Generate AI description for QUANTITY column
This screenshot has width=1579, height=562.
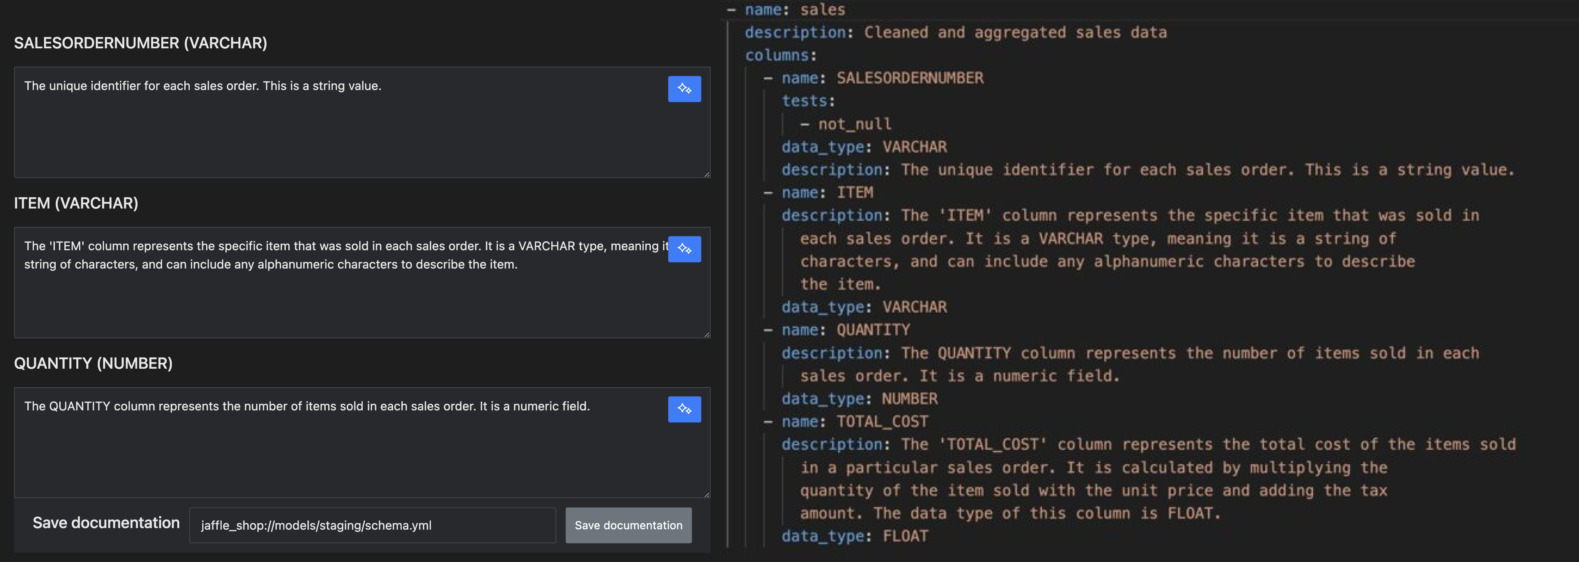[684, 409]
